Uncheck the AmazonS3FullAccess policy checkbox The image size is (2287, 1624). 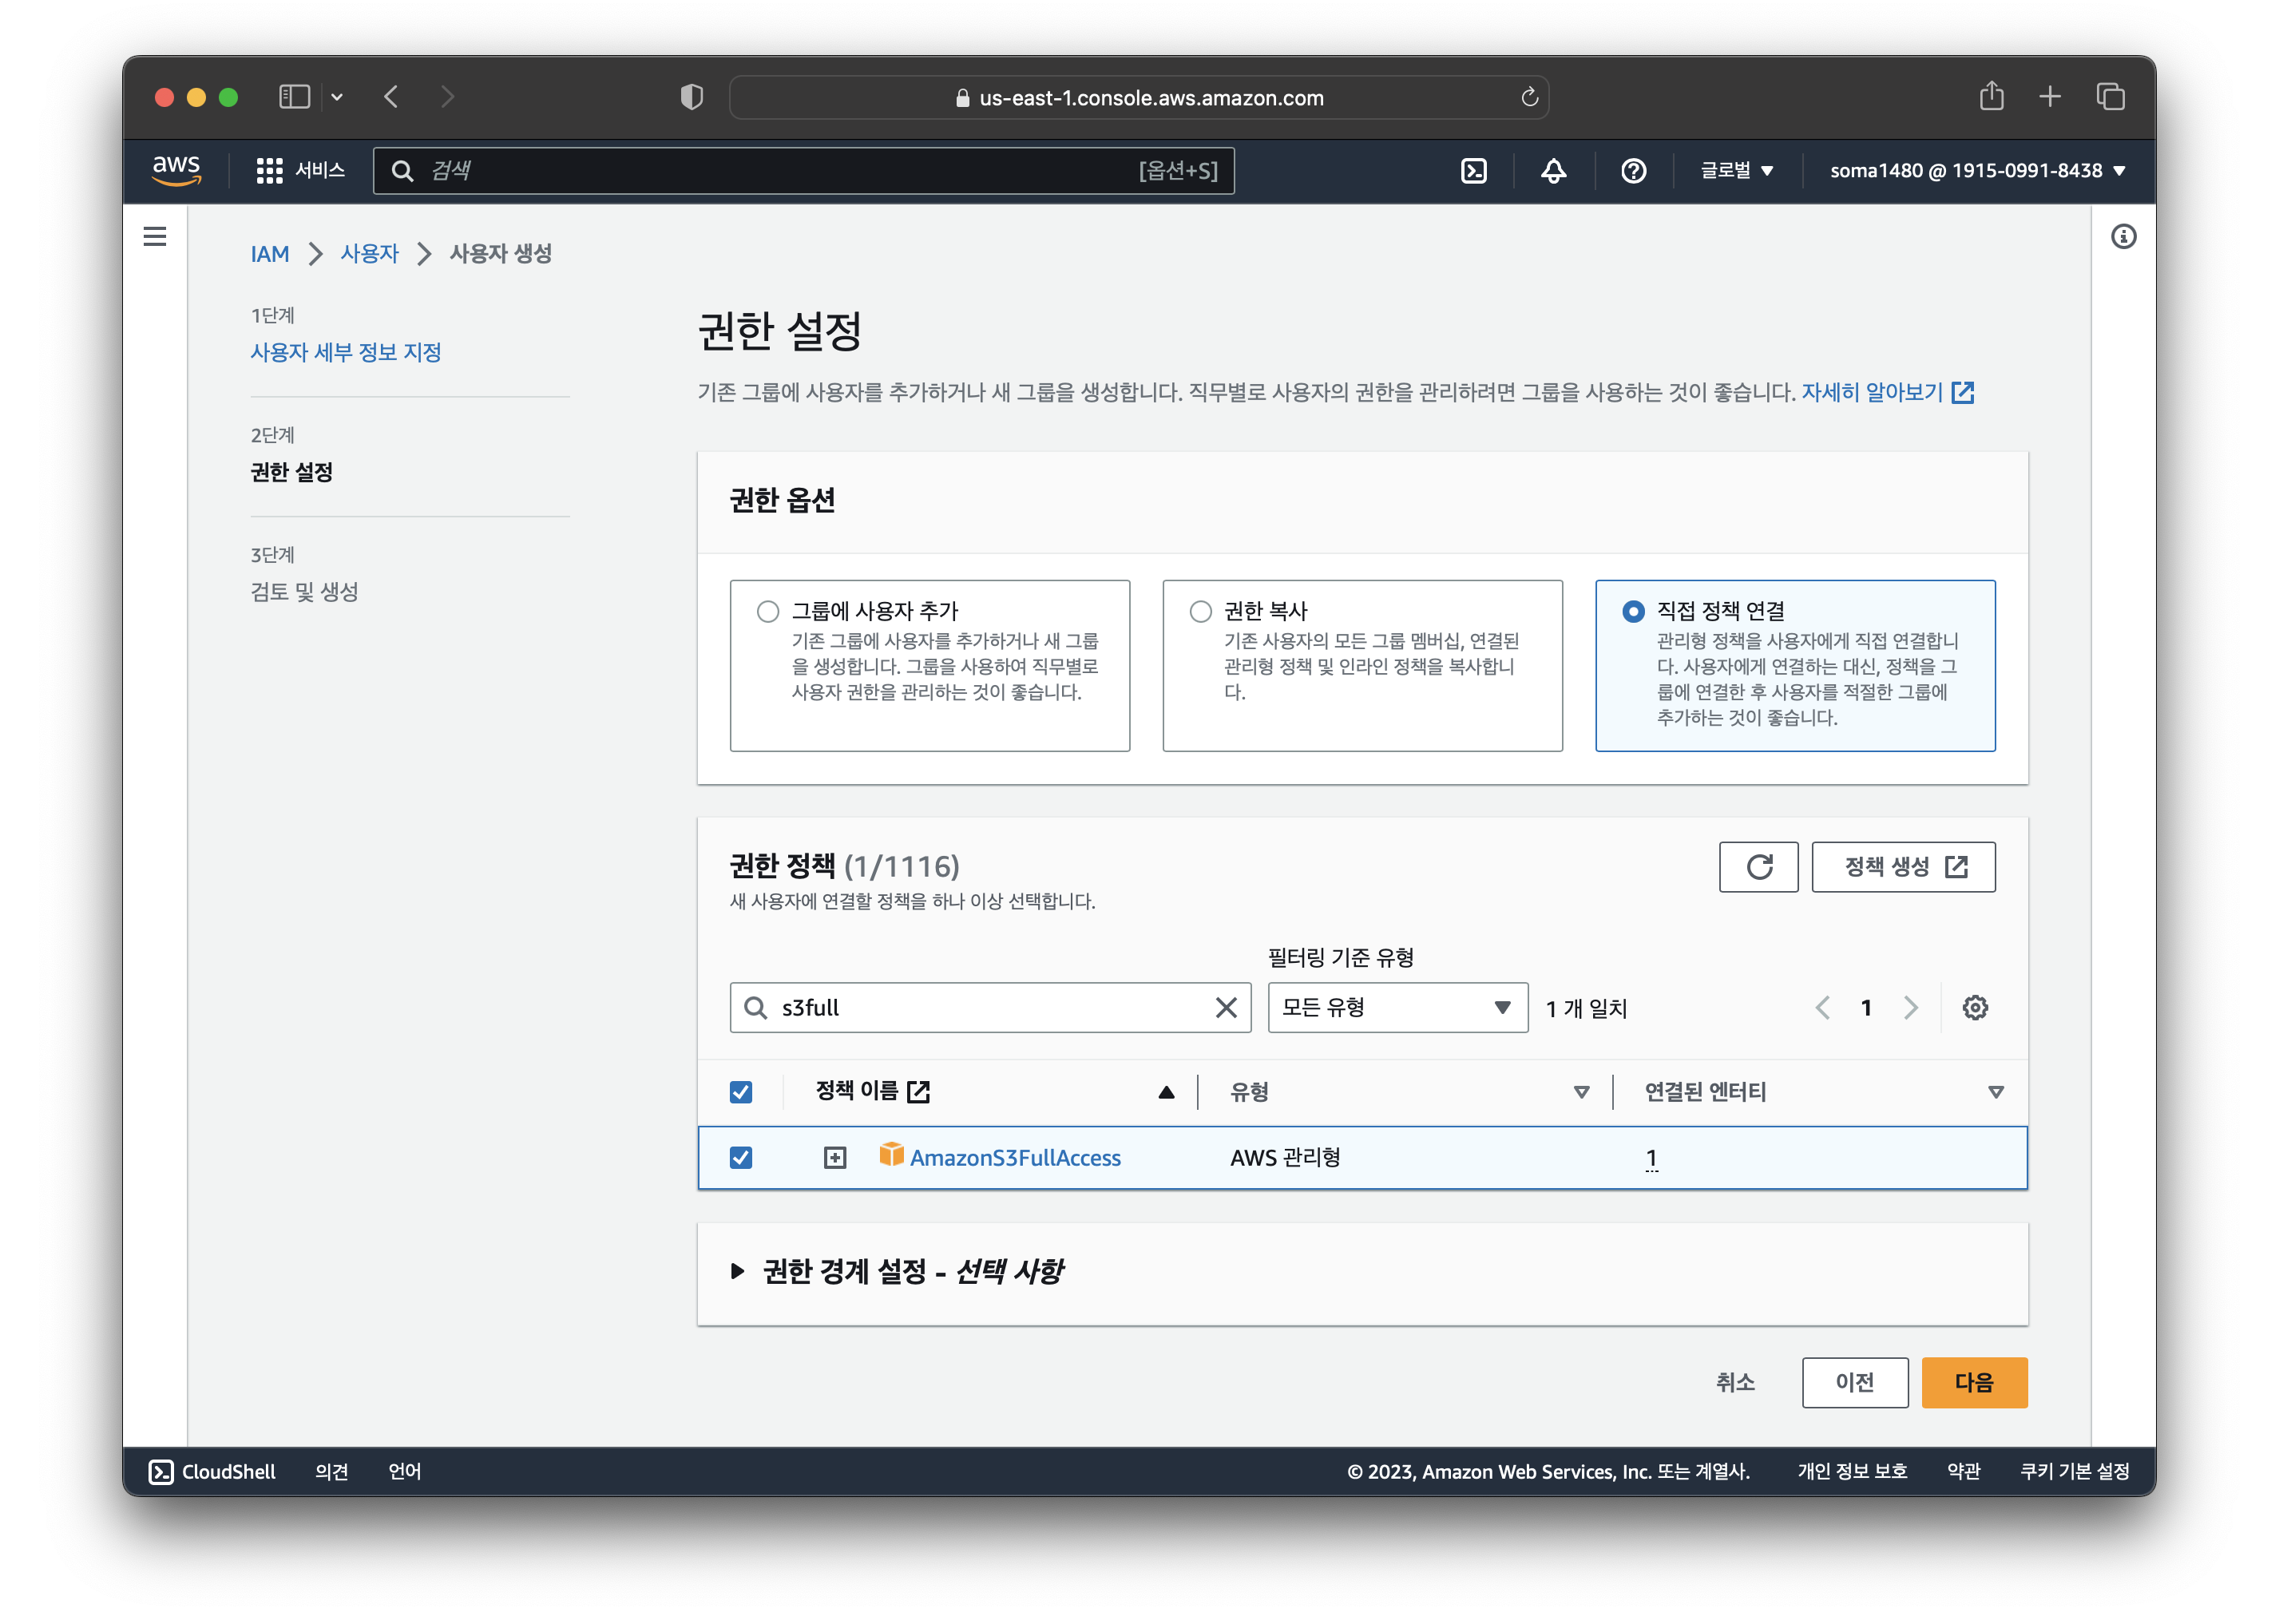pos(741,1158)
